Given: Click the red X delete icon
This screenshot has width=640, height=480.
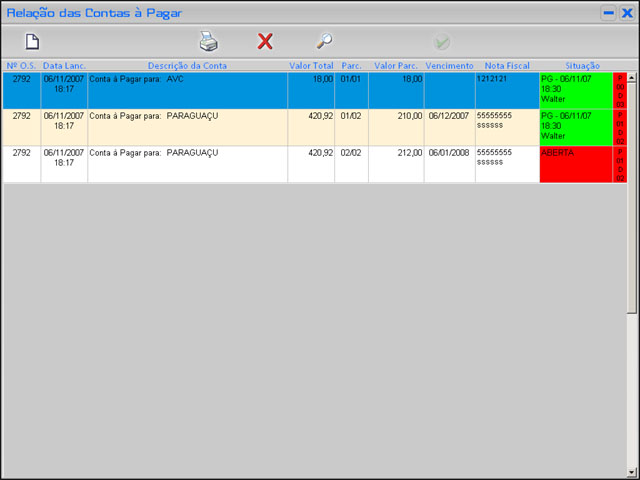Looking at the screenshot, I should [265, 42].
